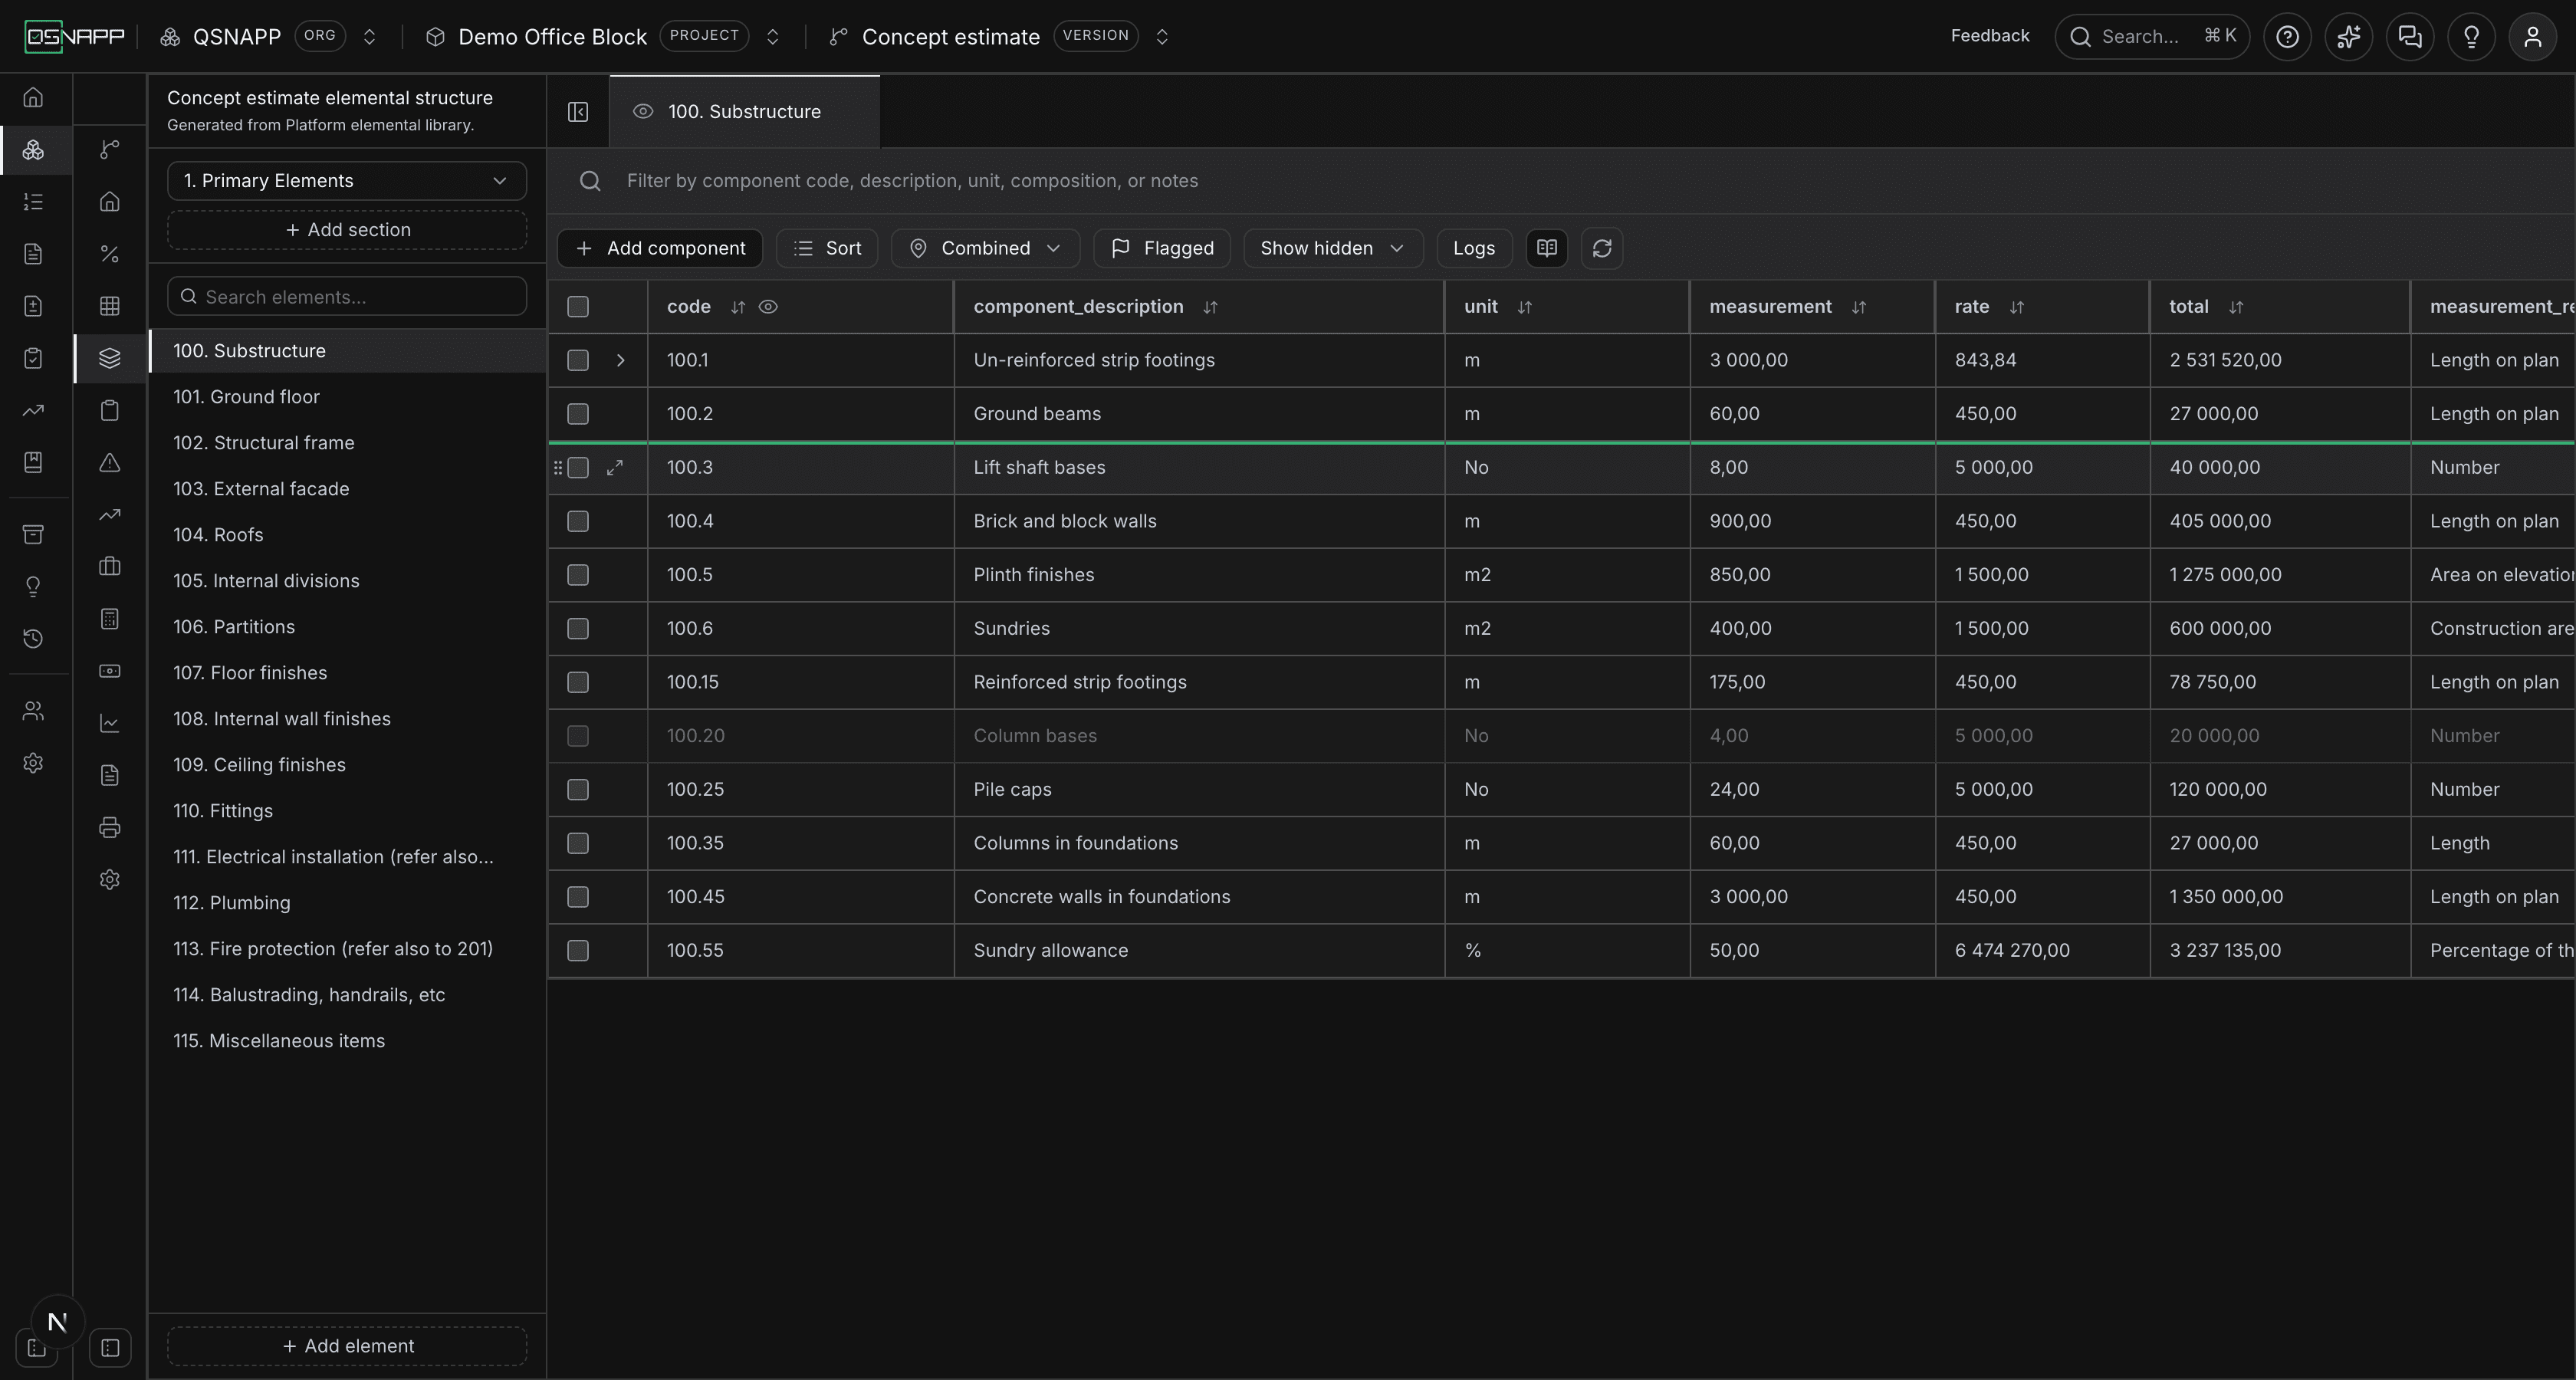
Task: Click the lightbulb ideas icon in header
Action: pos(2471,37)
